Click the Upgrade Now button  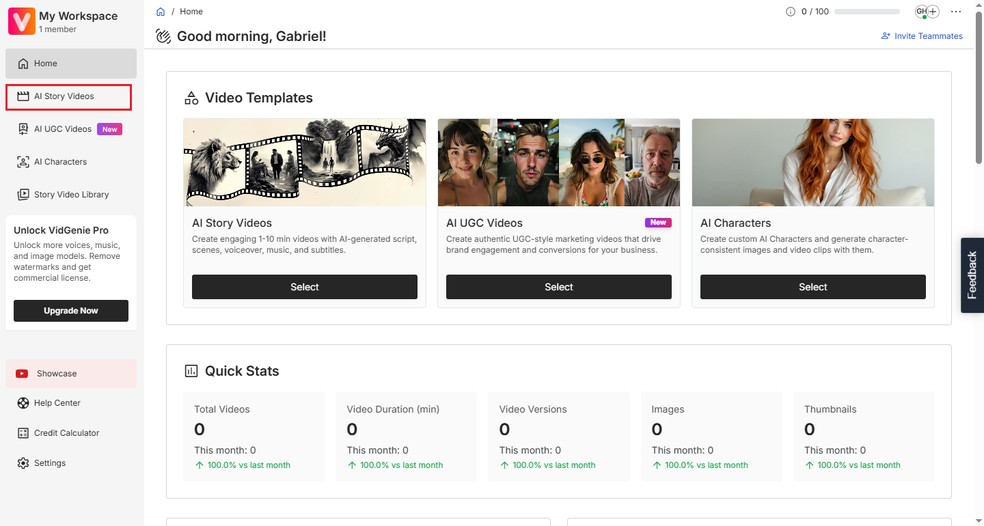point(71,311)
